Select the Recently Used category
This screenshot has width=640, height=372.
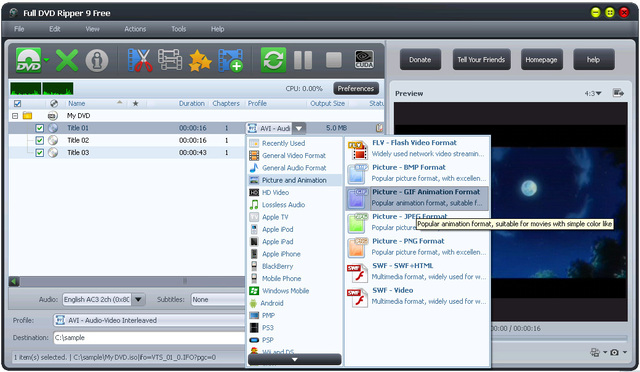295,143
